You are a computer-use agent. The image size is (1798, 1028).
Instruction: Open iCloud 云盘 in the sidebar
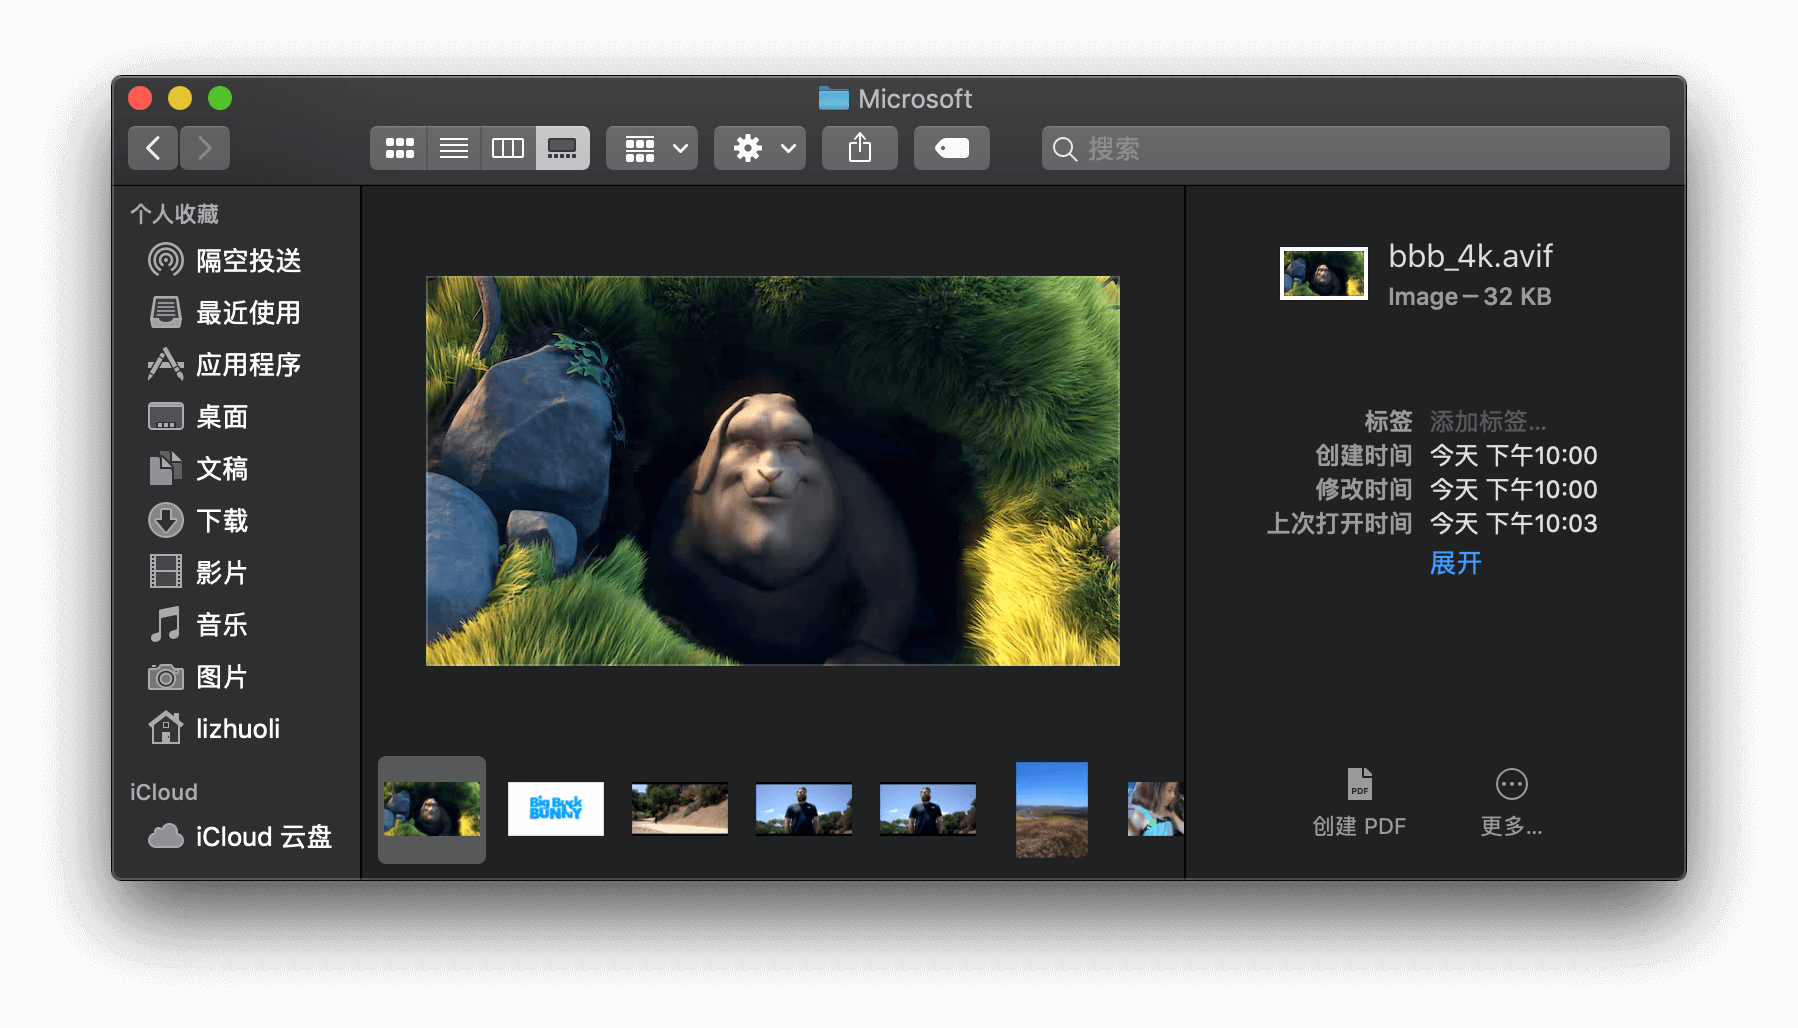[240, 837]
